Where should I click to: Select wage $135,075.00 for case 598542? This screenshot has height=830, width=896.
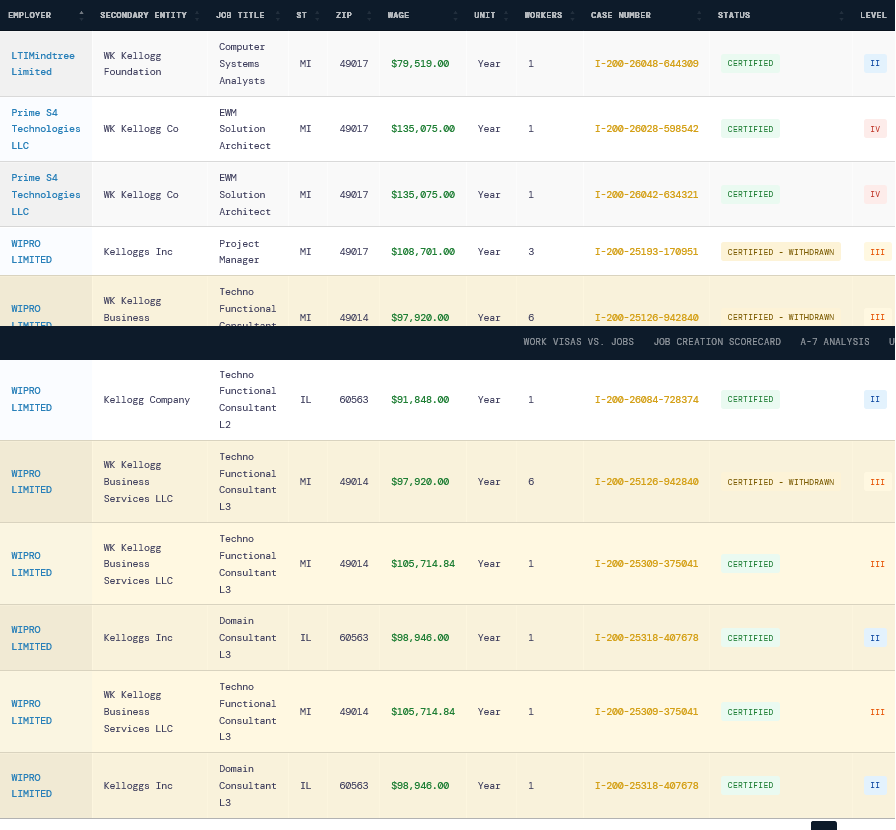(x=423, y=129)
